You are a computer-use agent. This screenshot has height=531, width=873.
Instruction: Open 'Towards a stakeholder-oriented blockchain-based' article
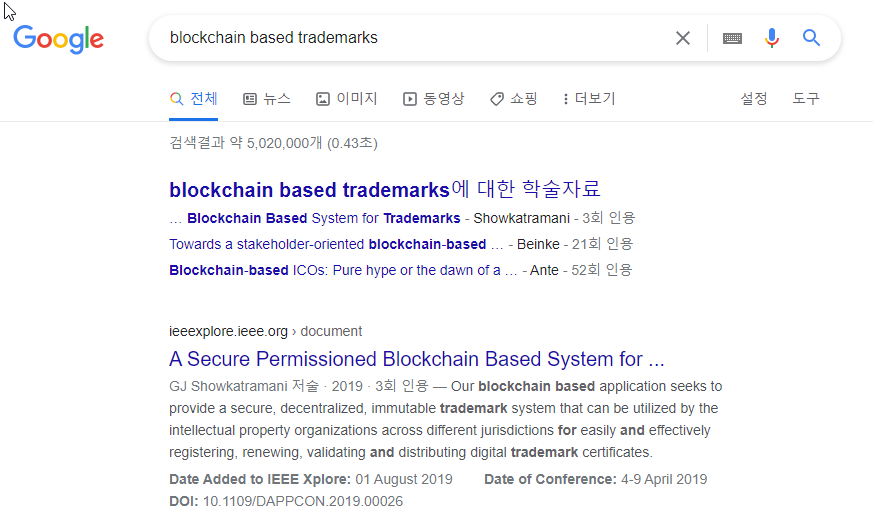[x=328, y=244]
